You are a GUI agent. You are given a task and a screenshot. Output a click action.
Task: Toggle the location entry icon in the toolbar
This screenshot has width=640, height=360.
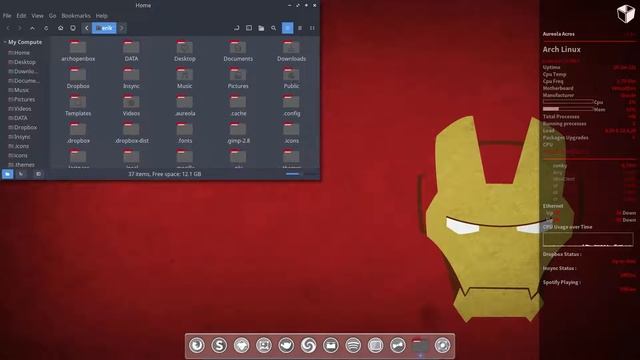coord(236,28)
